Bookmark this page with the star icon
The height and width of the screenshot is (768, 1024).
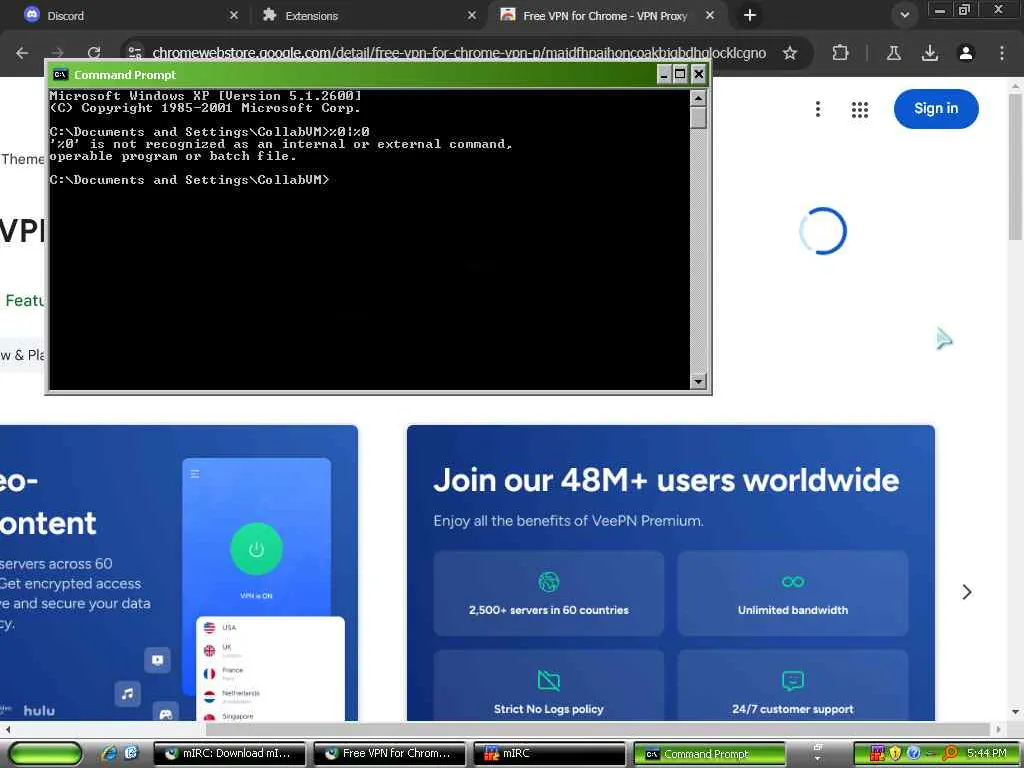[790, 53]
